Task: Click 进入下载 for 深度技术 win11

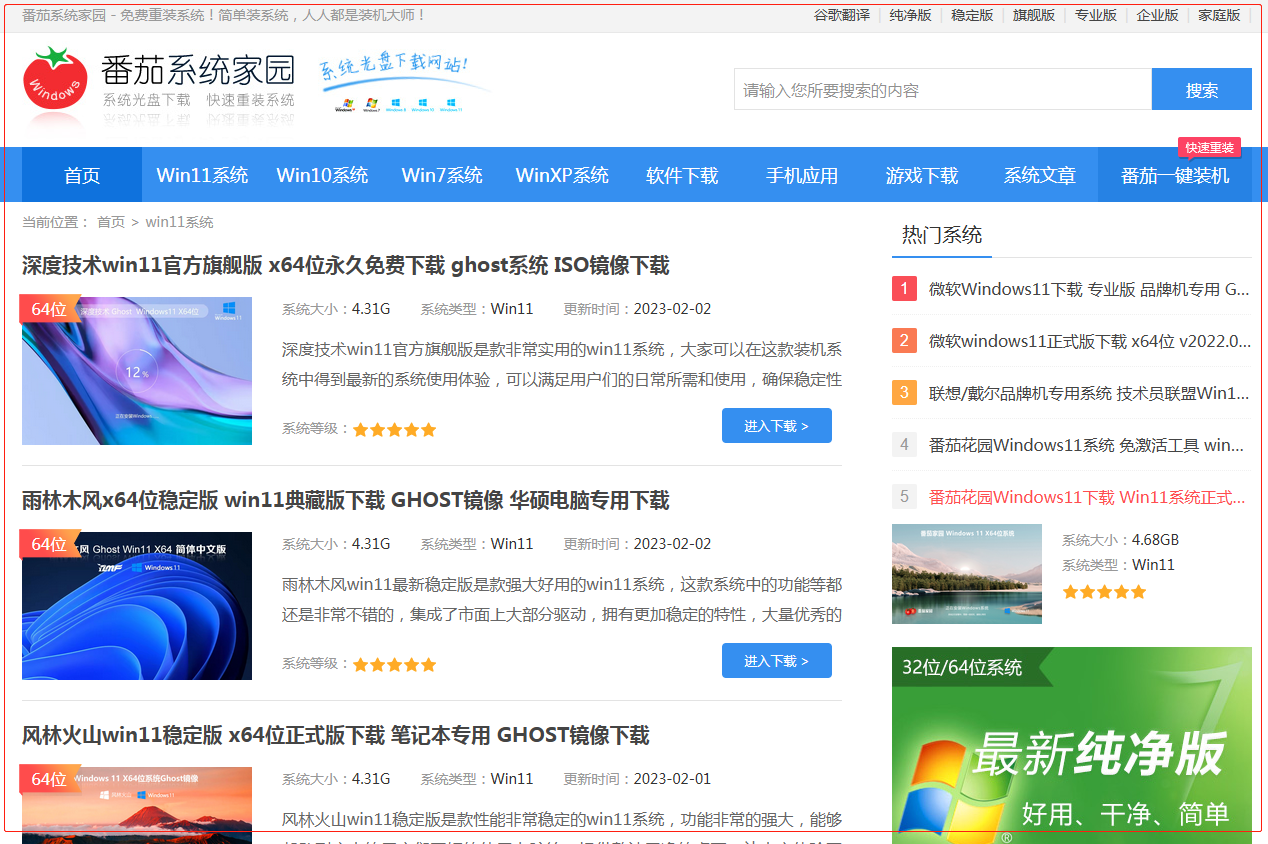Action: pos(777,426)
